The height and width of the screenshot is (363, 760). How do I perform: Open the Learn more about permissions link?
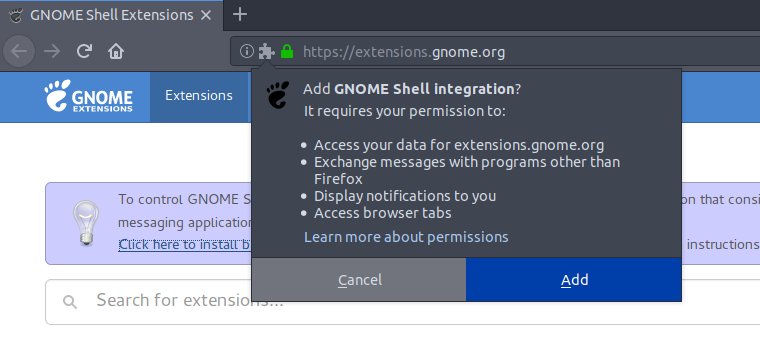click(x=406, y=237)
